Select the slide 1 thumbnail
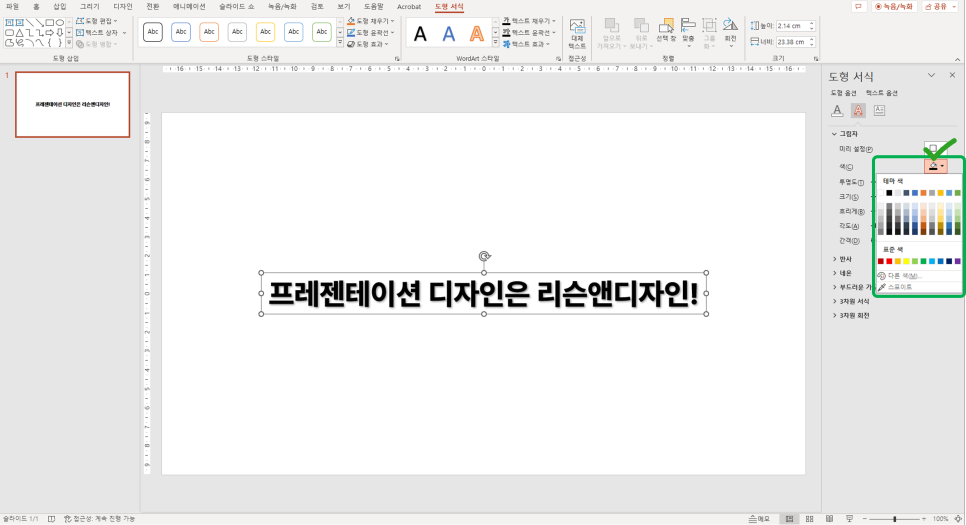Screen dimensions: 966x525 73,104
